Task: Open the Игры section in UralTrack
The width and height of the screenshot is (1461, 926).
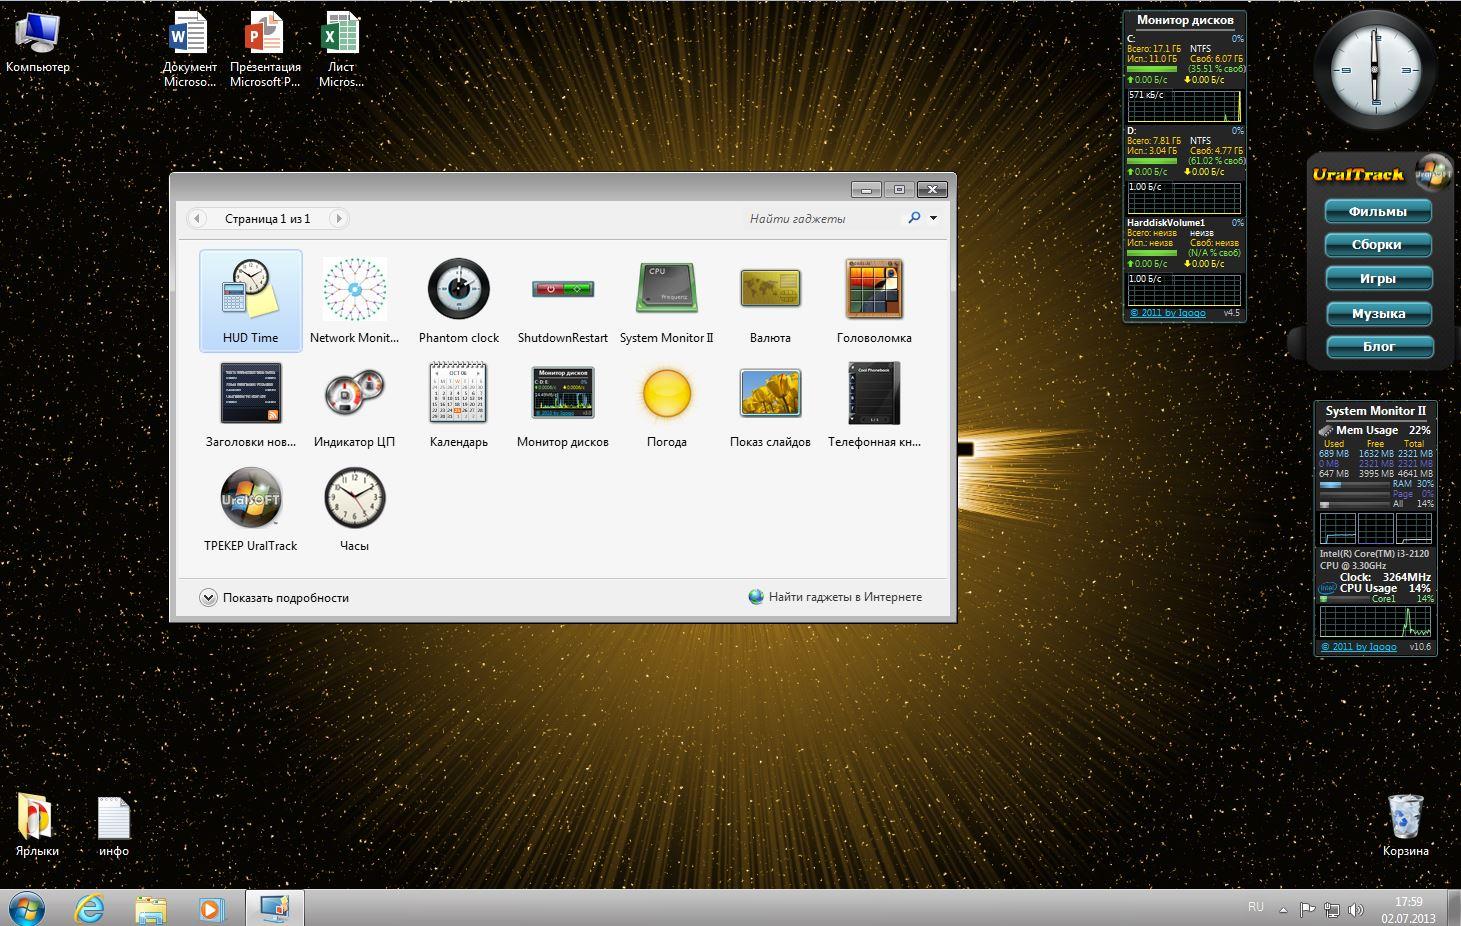Action: coord(1377,279)
